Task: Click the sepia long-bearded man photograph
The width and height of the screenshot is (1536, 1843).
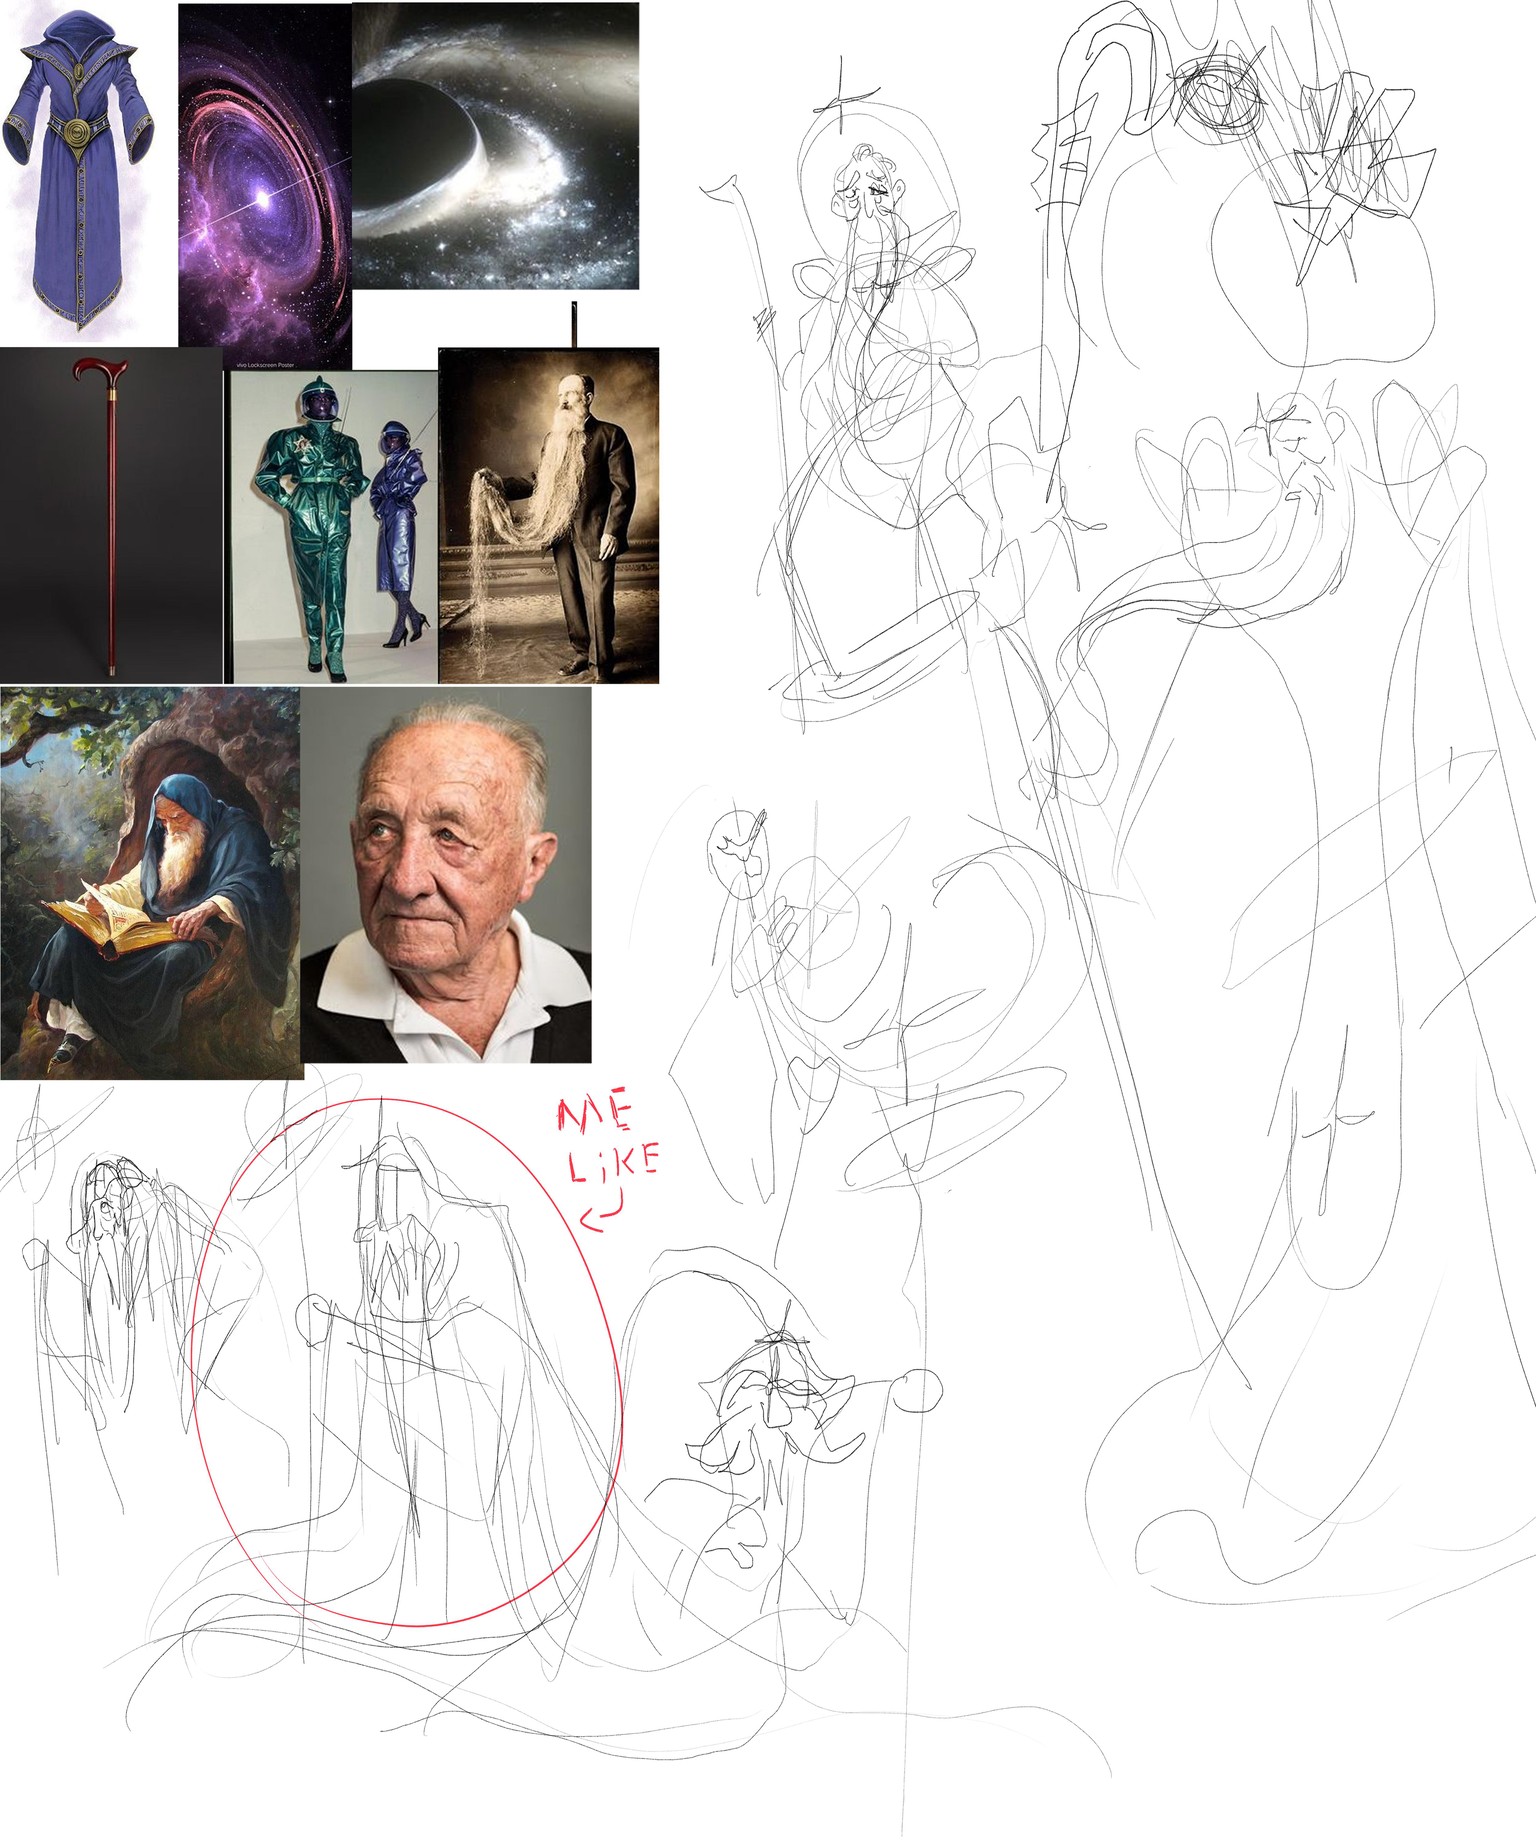Action: tap(549, 515)
